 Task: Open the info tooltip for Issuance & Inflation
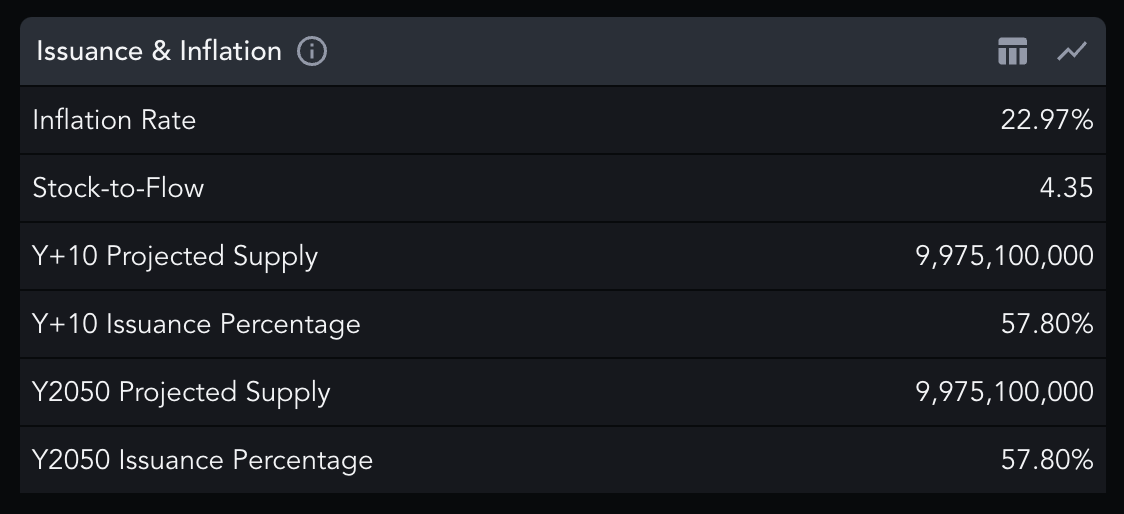click(312, 51)
